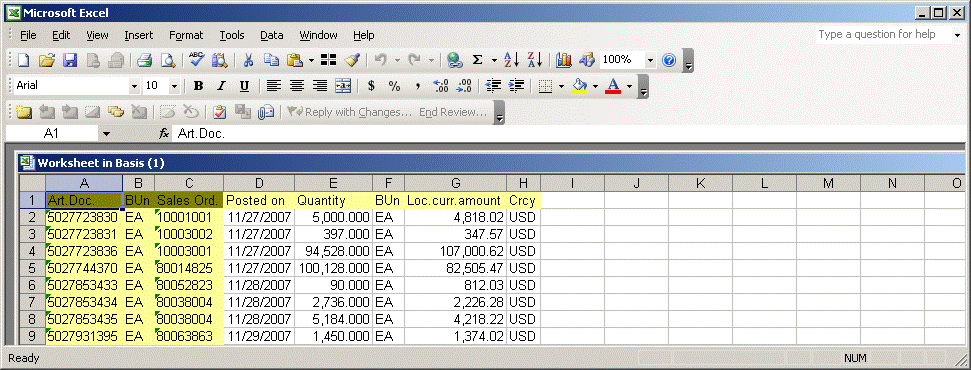Show the Drawing toolbar
This screenshot has height=370, width=971.
tap(586, 60)
